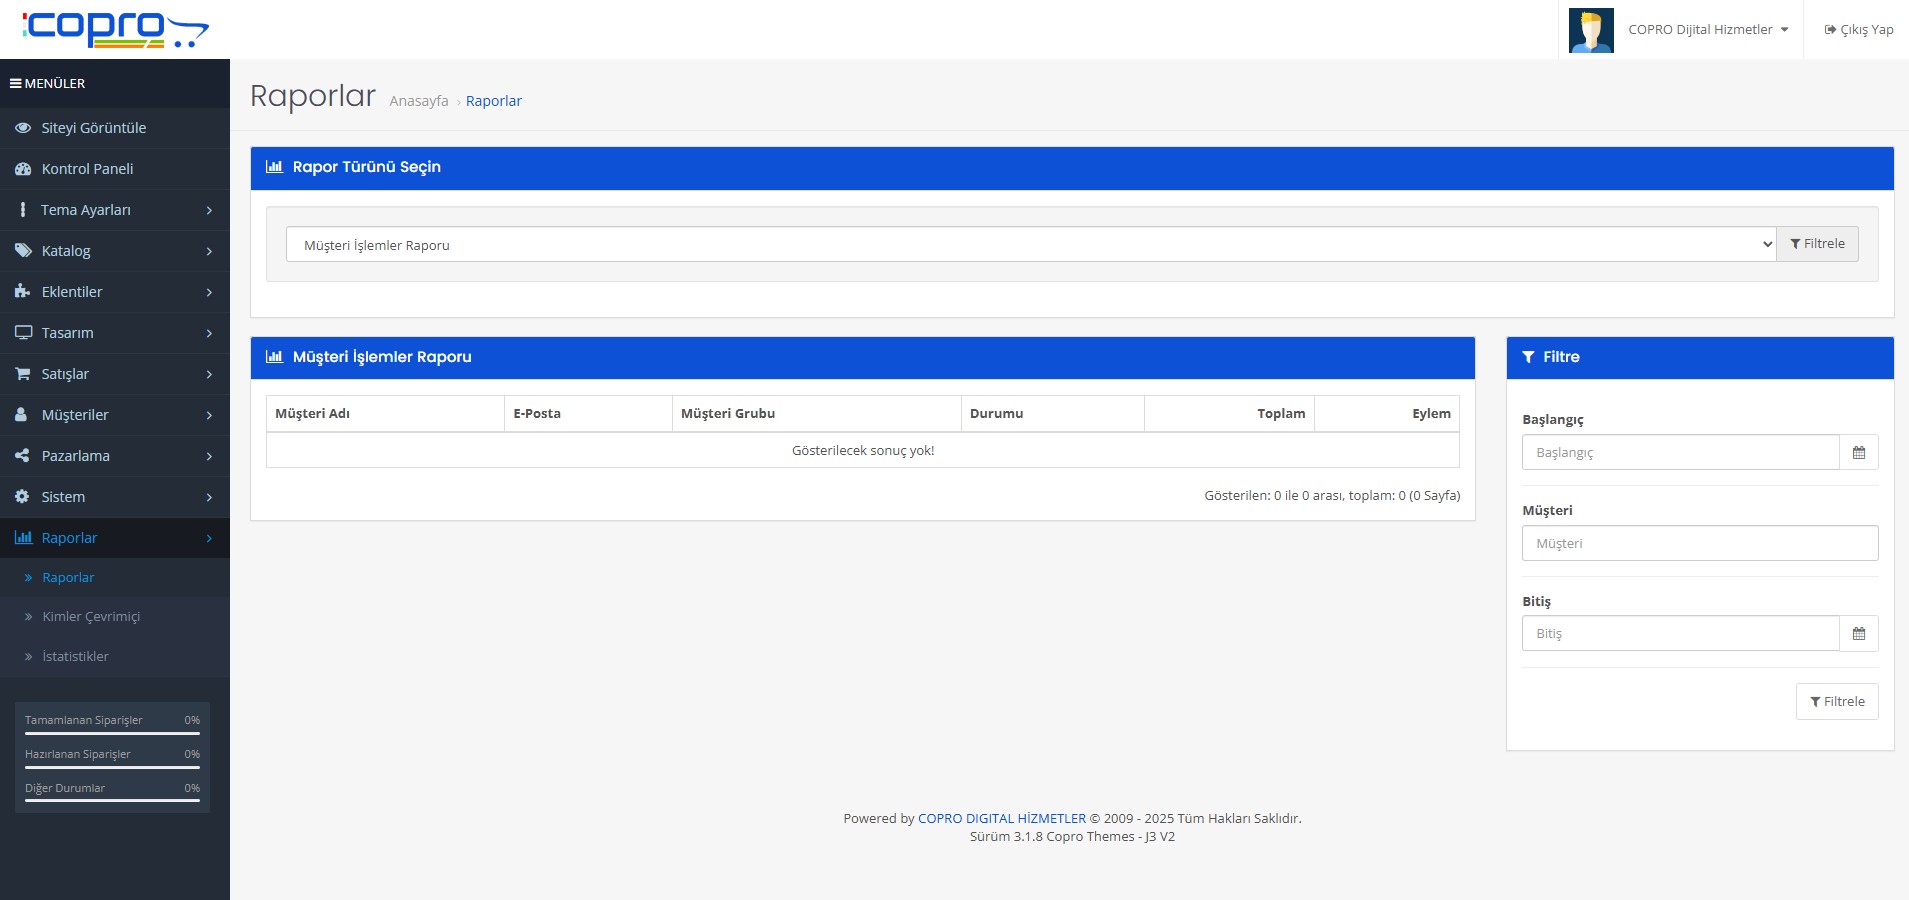Click the Sistem gear icon
The width and height of the screenshot is (1909, 900).
tap(22, 497)
